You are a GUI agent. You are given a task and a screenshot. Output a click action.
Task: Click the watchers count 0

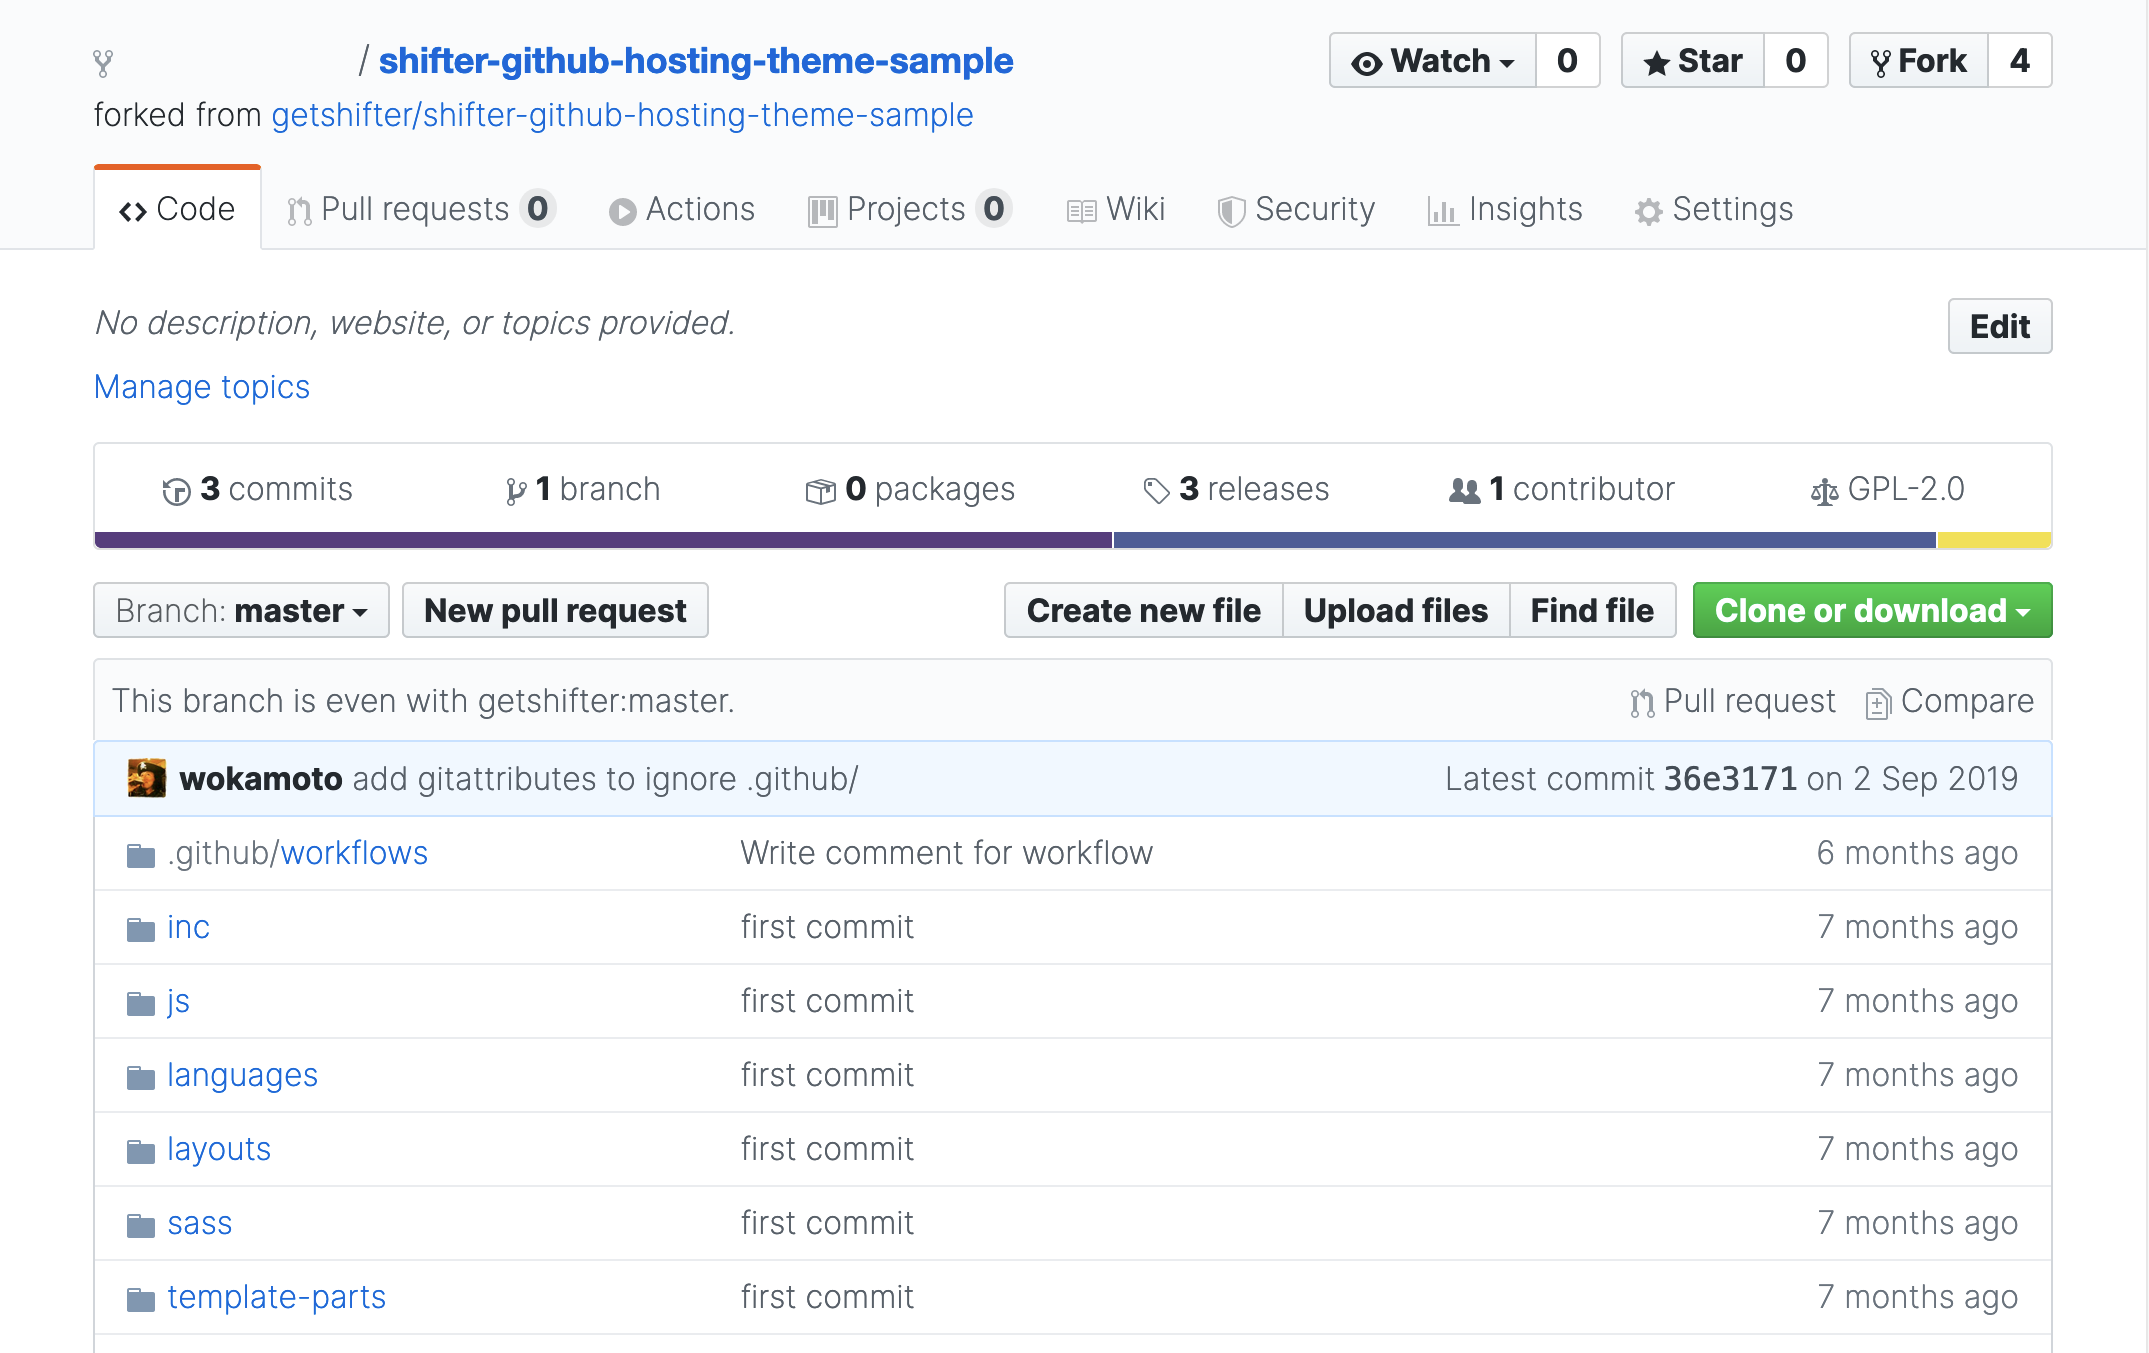coord(1567,61)
